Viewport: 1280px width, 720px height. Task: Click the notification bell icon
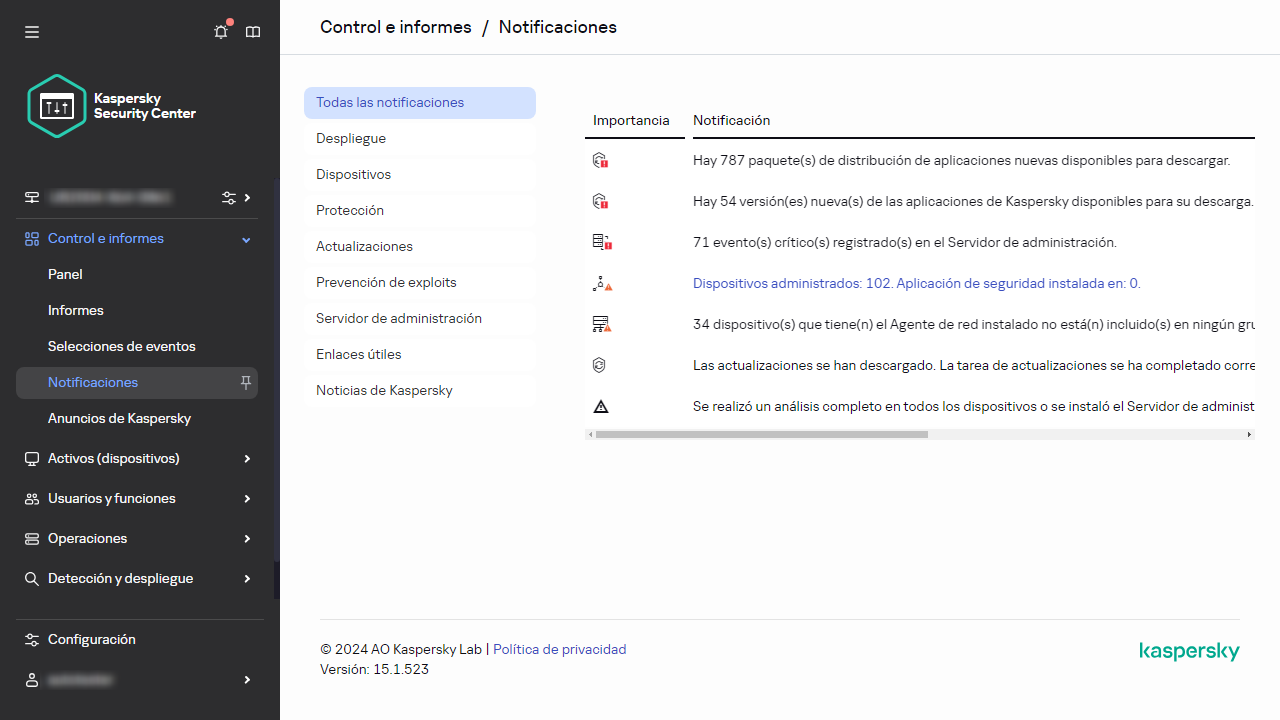click(x=221, y=32)
